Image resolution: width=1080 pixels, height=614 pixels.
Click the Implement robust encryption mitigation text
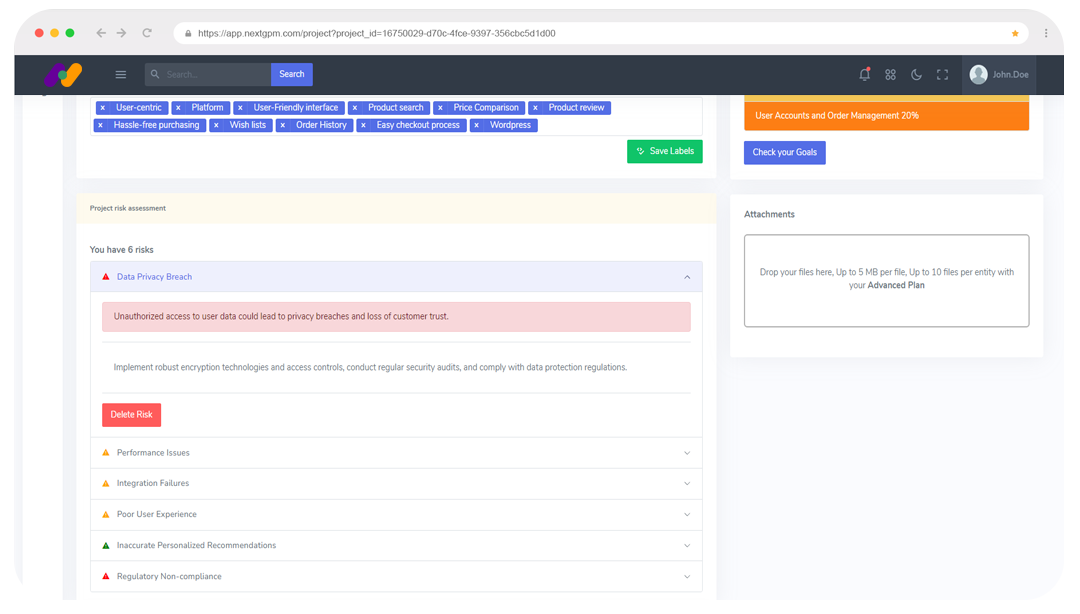pos(370,368)
